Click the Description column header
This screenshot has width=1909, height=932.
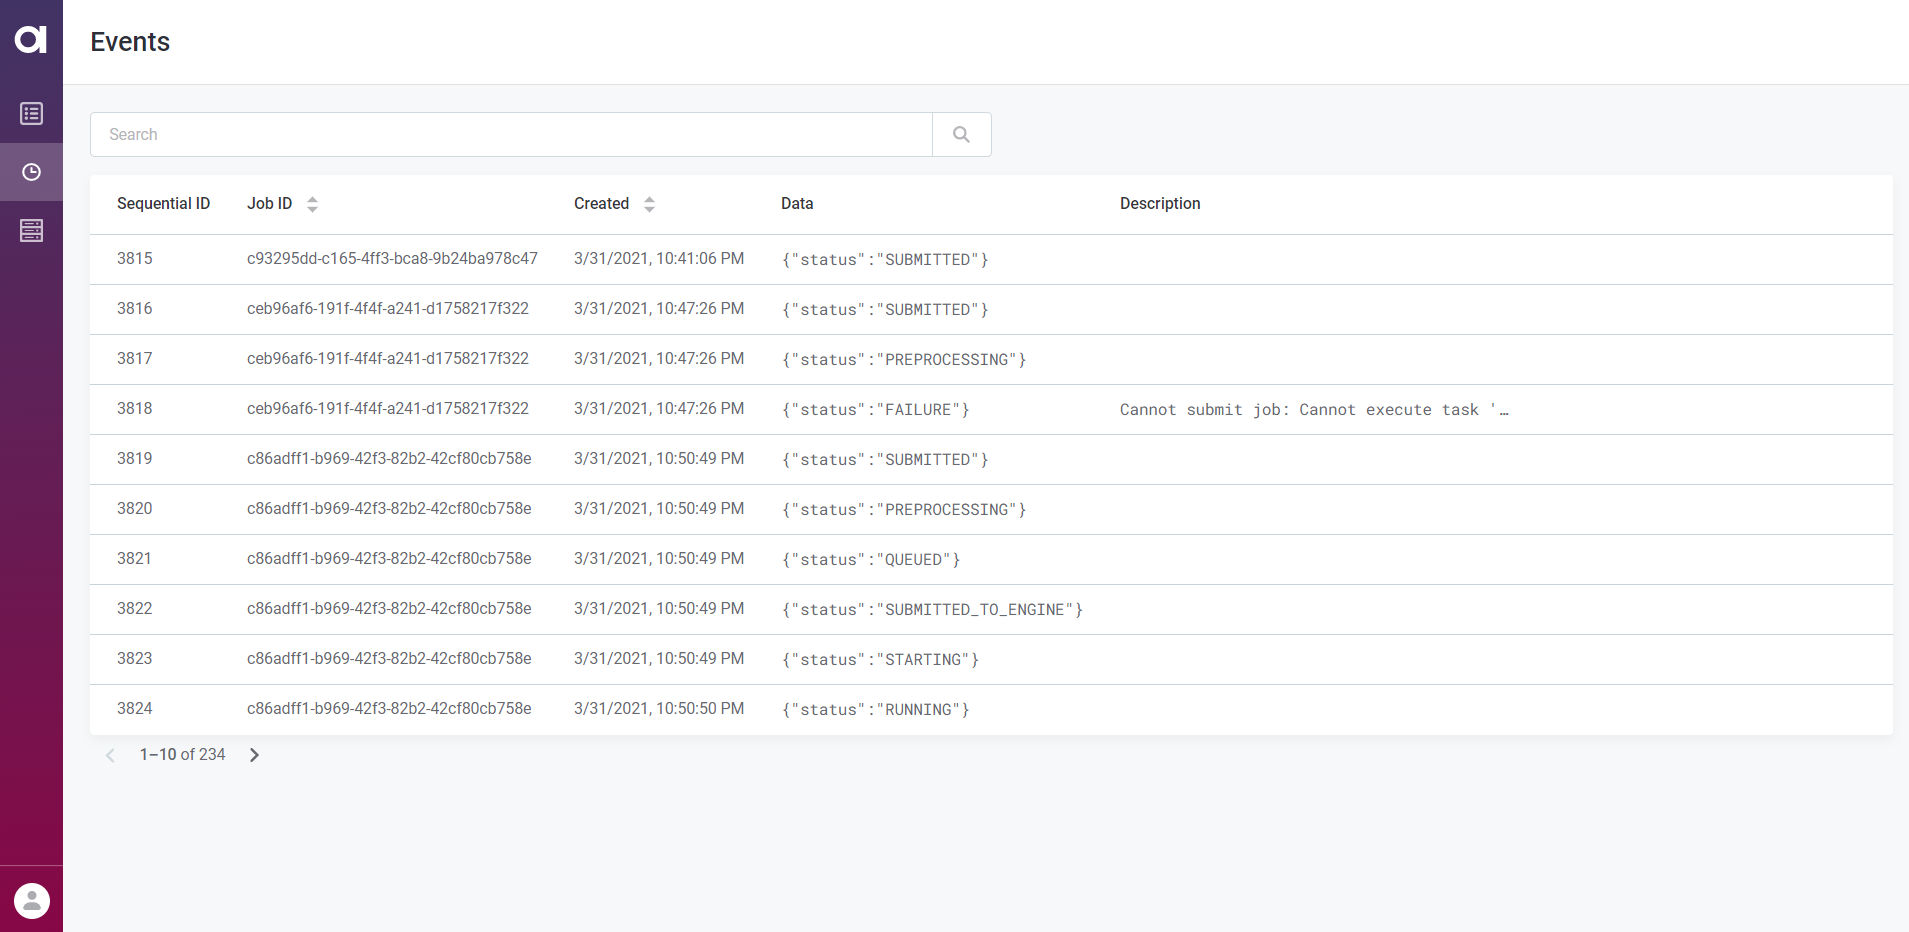[x=1159, y=204]
